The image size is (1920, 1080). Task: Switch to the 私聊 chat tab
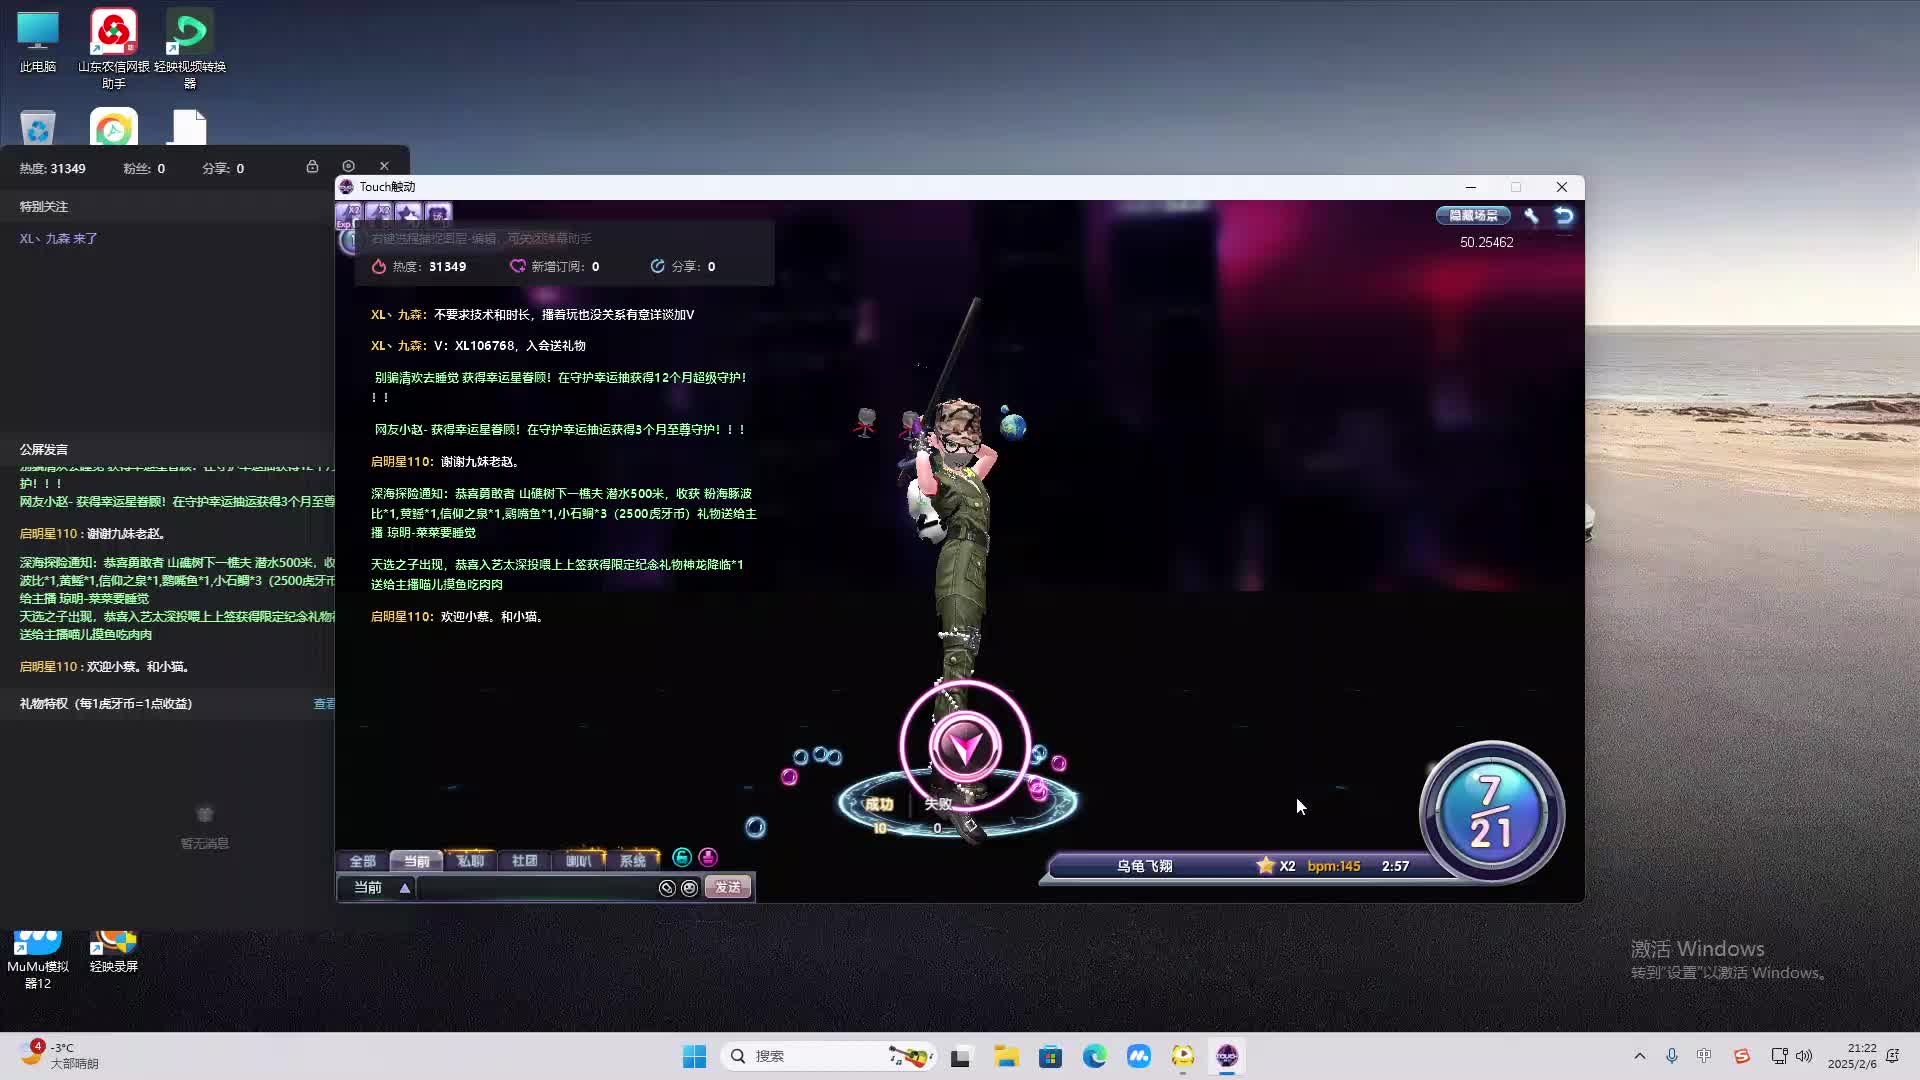point(470,860)
